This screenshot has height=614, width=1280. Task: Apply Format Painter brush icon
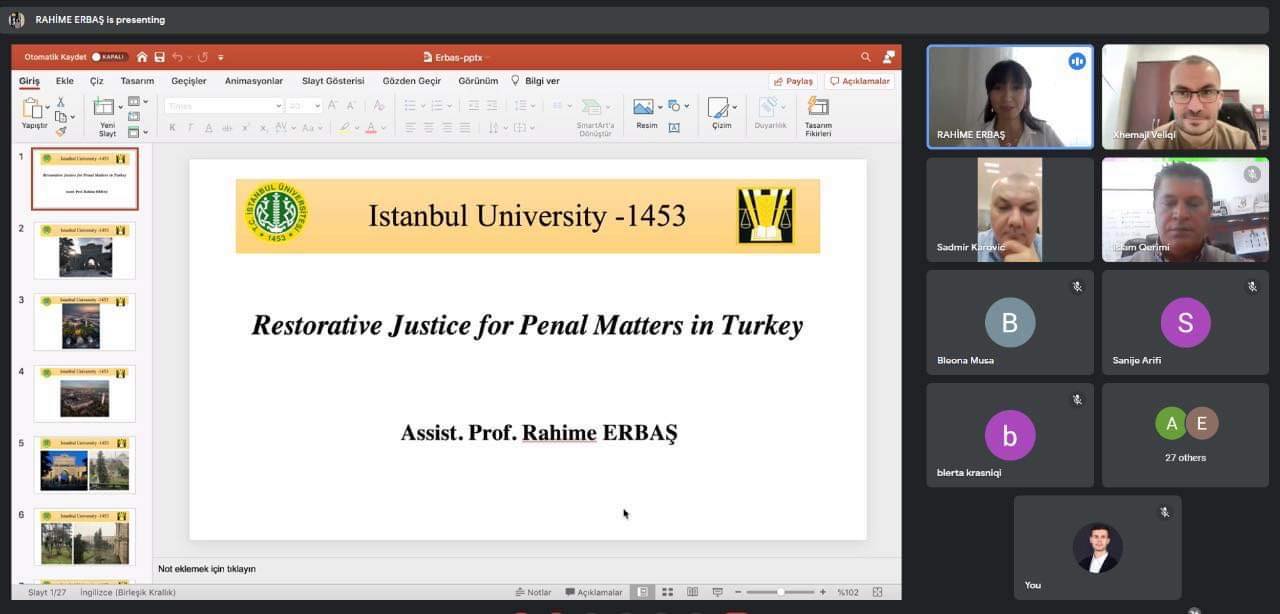tap(60, 131)
